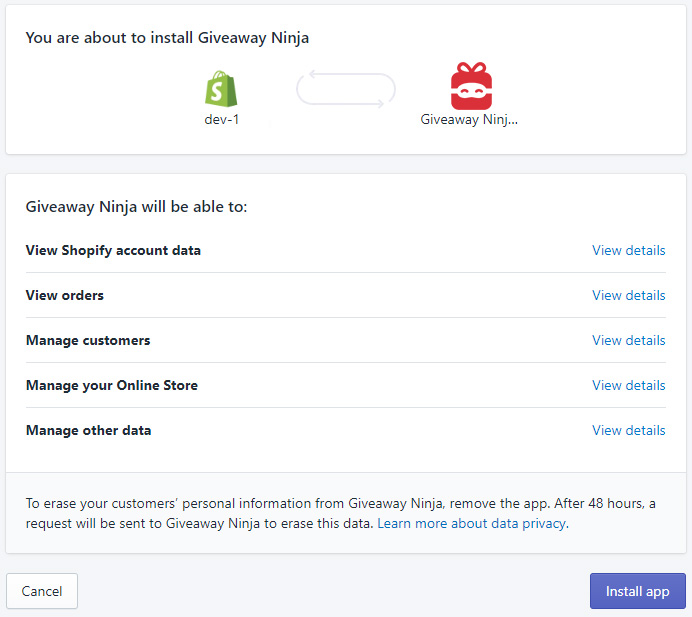Select the Manage customers permission title
This screenshot has width=692, height=617.
coord(88,340)
